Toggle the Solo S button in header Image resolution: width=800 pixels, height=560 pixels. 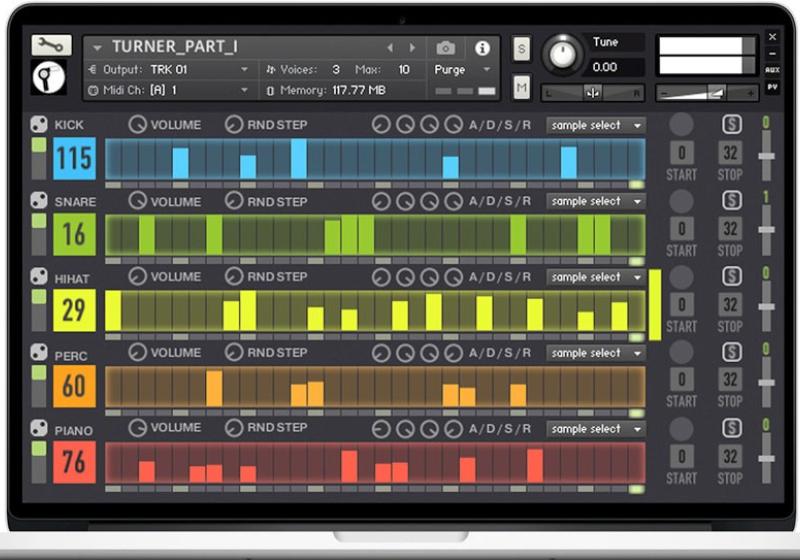(x=522, y=49)
